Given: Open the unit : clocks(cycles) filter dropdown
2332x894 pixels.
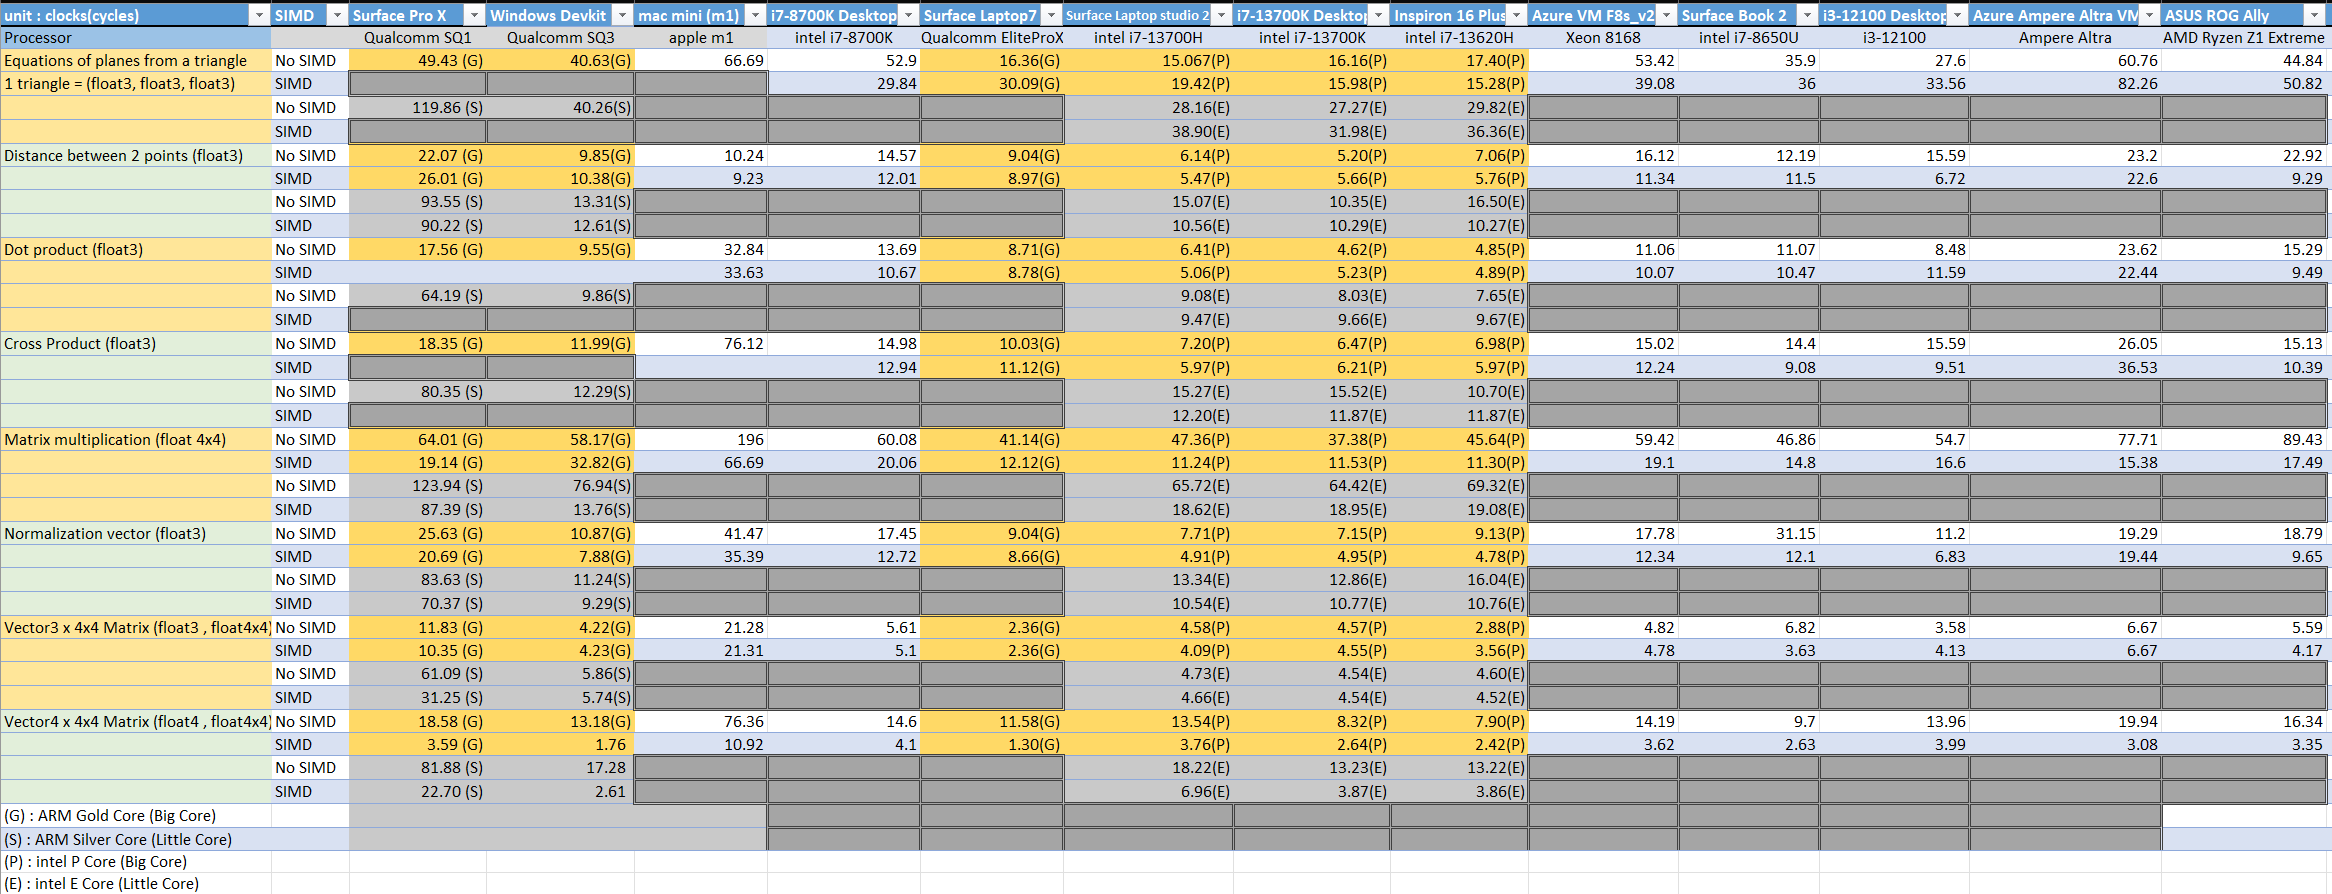Looking at the screenshot, I should tap(259, 15).
